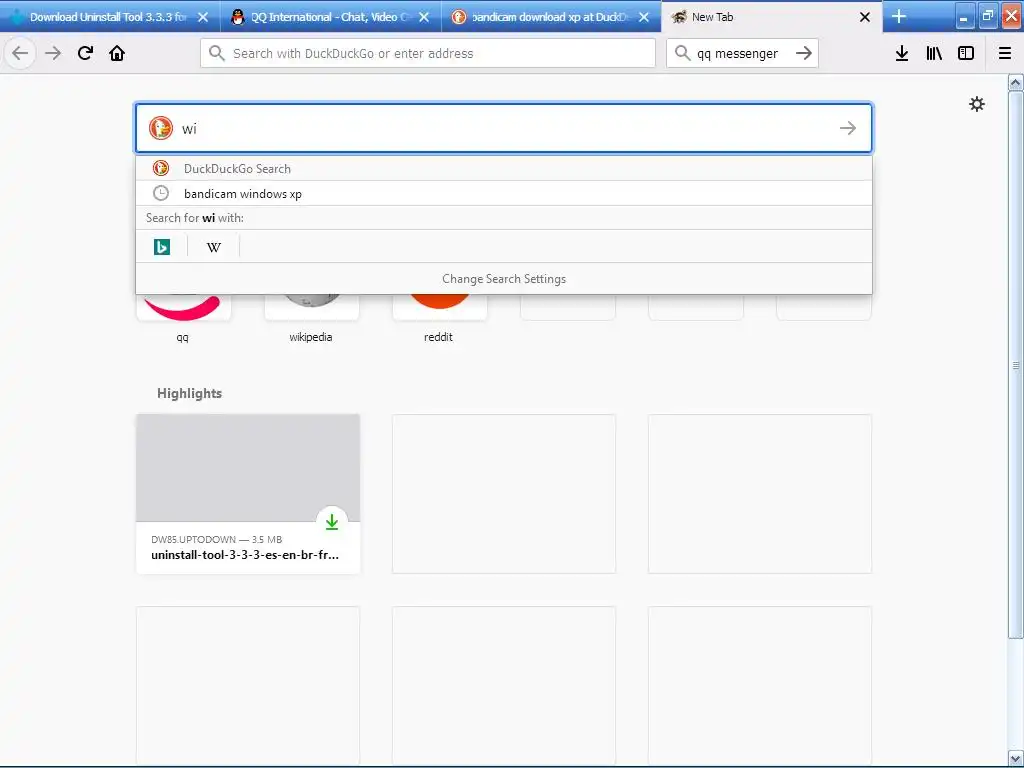The width and height of the screenshot is (1024, 768).
Task: Click the scrollbar down arrow
Action: point(1016,758)
